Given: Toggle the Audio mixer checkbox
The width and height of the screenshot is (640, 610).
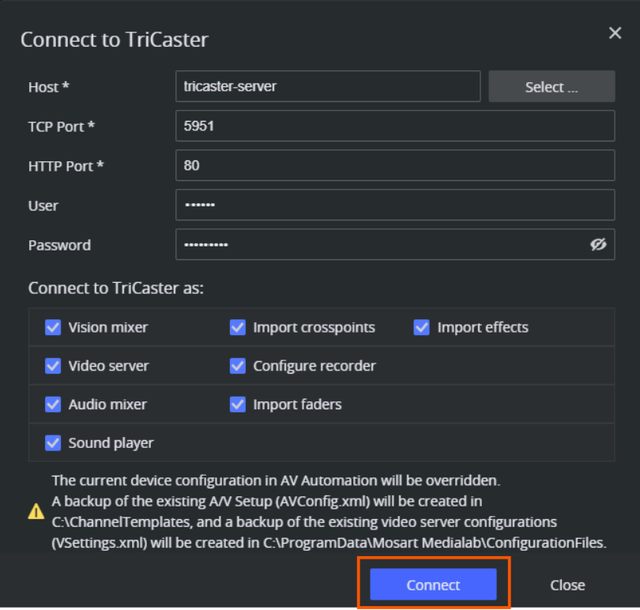Looking at the screenshot, I should click(x=53, y=405).
